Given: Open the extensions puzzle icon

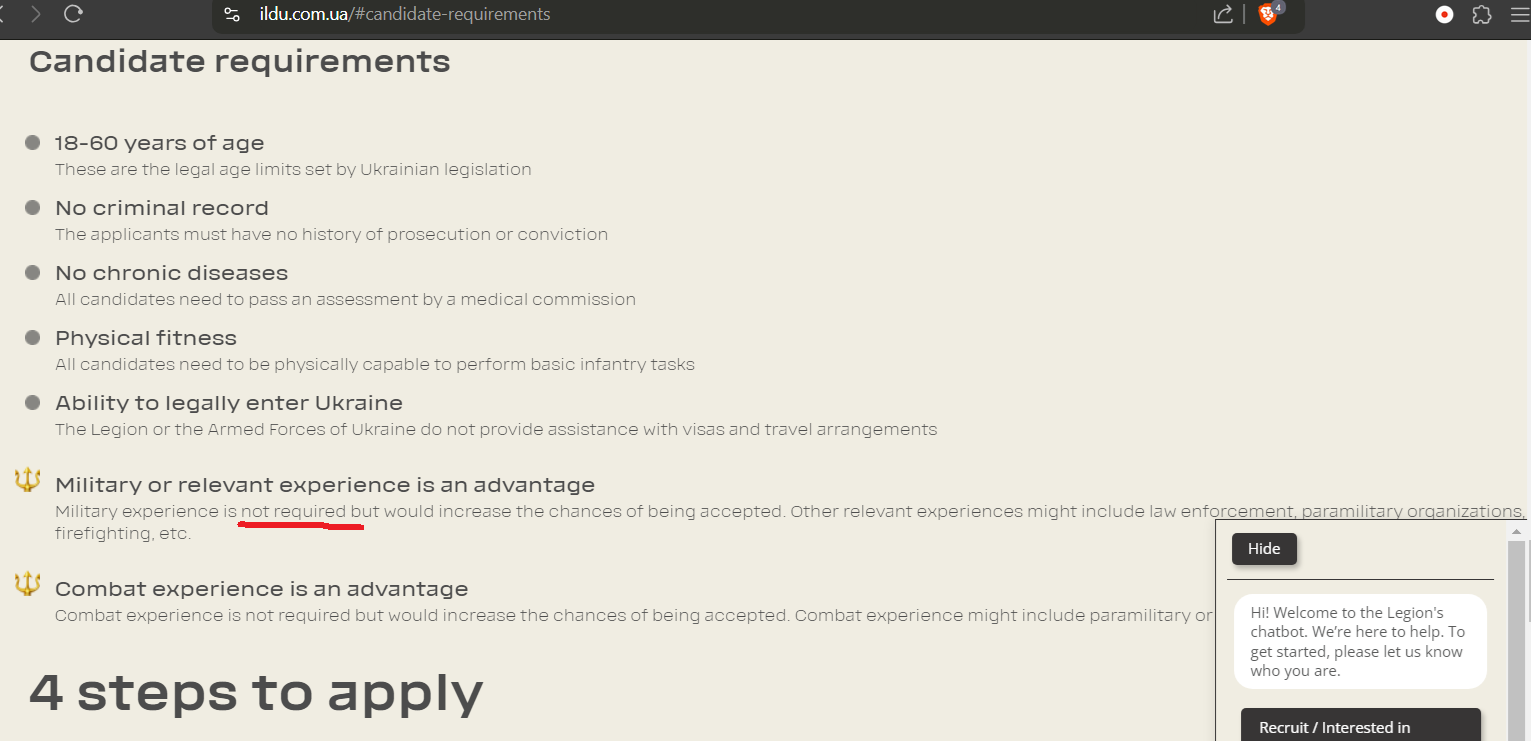Looking at the screenshot, I should click(x=1482, y=14).
